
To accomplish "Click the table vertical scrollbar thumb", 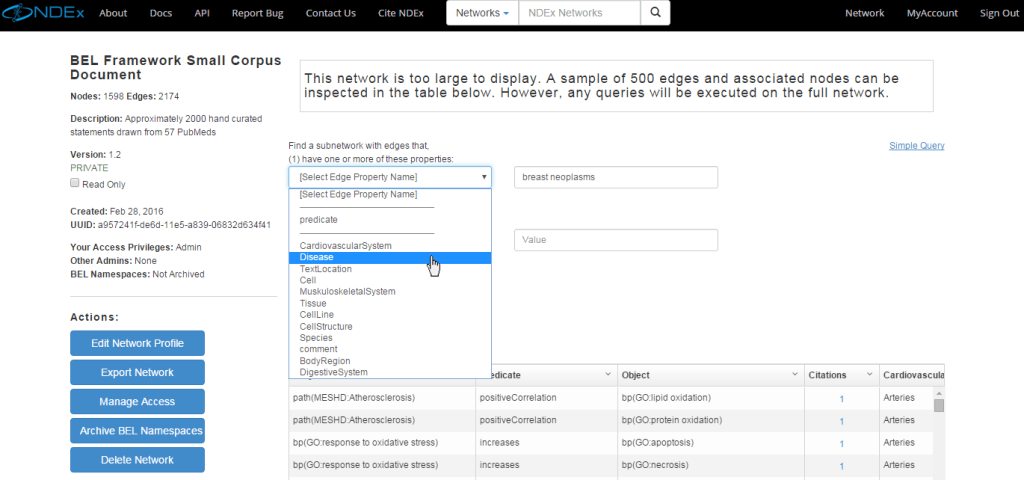I will click(x=939, y=406).
